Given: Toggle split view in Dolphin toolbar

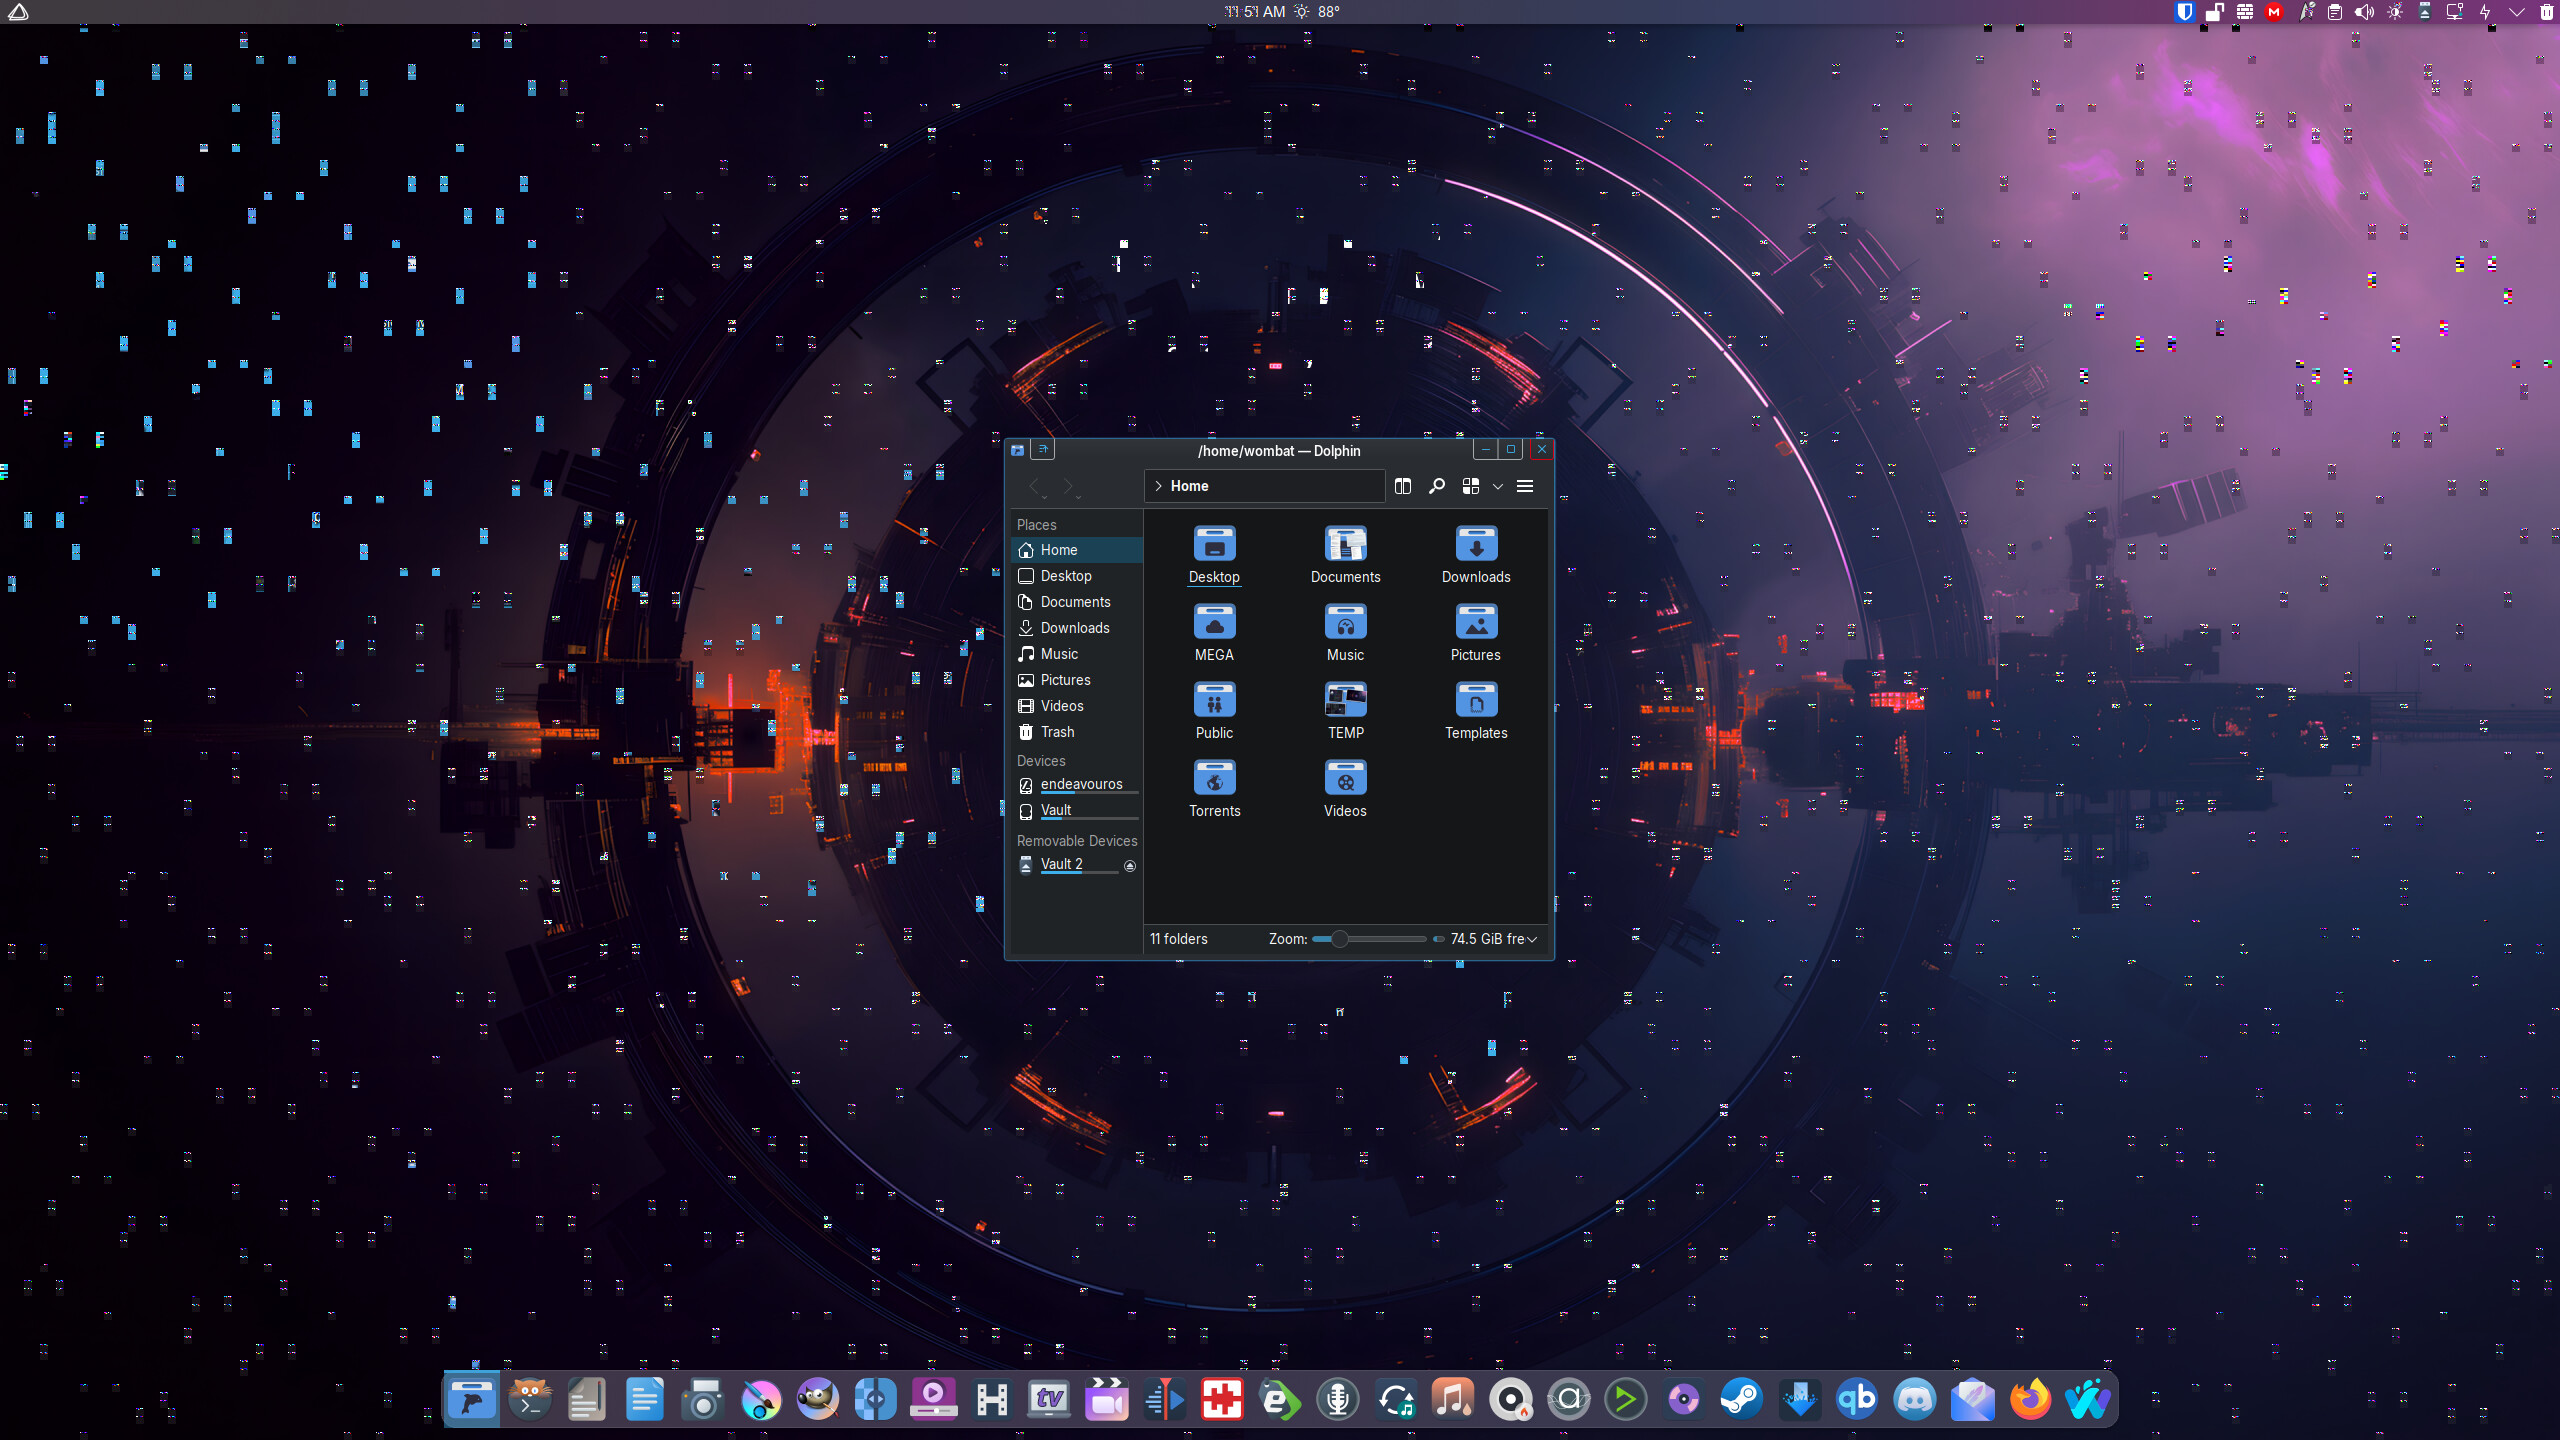Looking at the screenshot, I should click(1402, 486).
